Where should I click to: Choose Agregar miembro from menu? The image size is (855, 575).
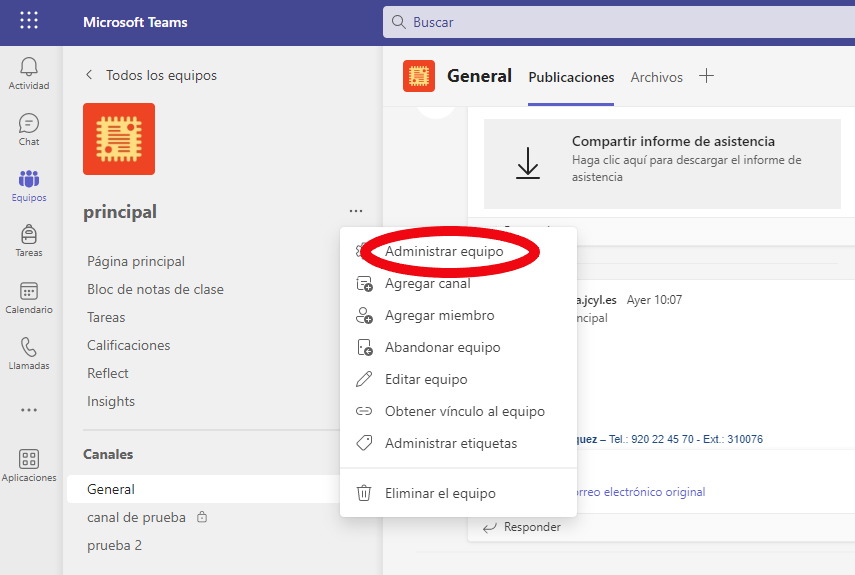[458, 316]
